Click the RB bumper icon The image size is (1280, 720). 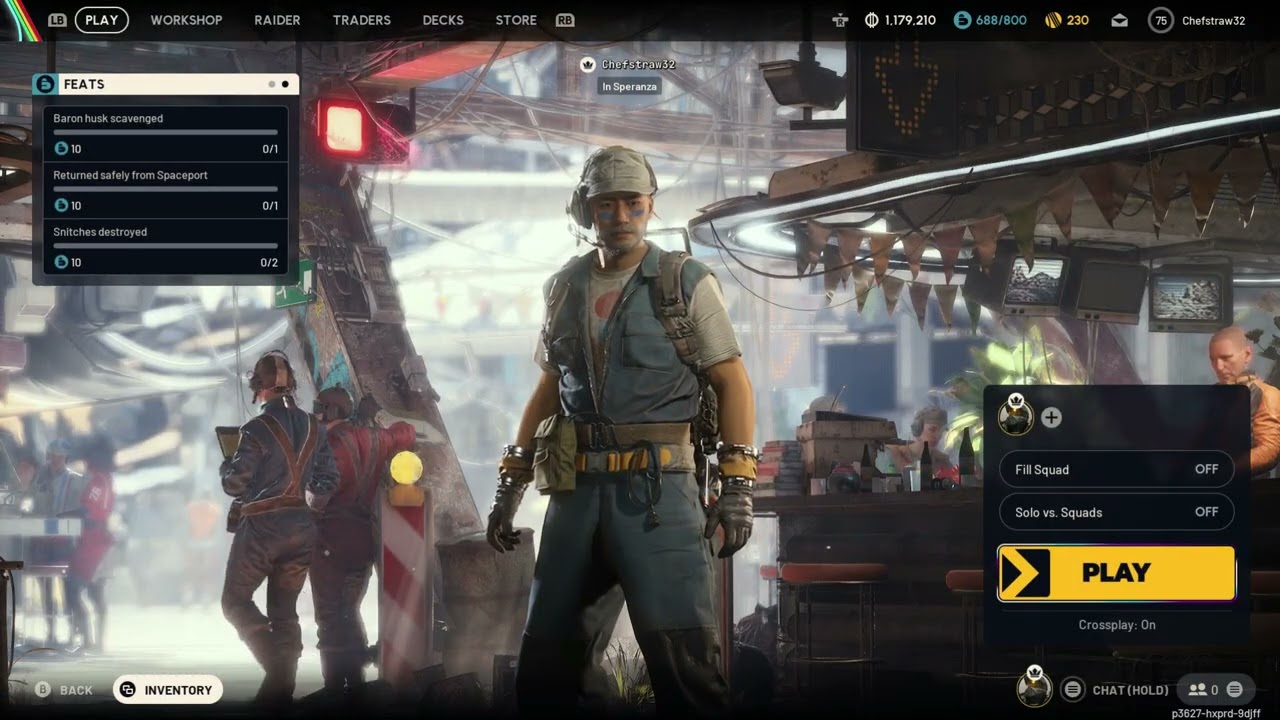565,20
